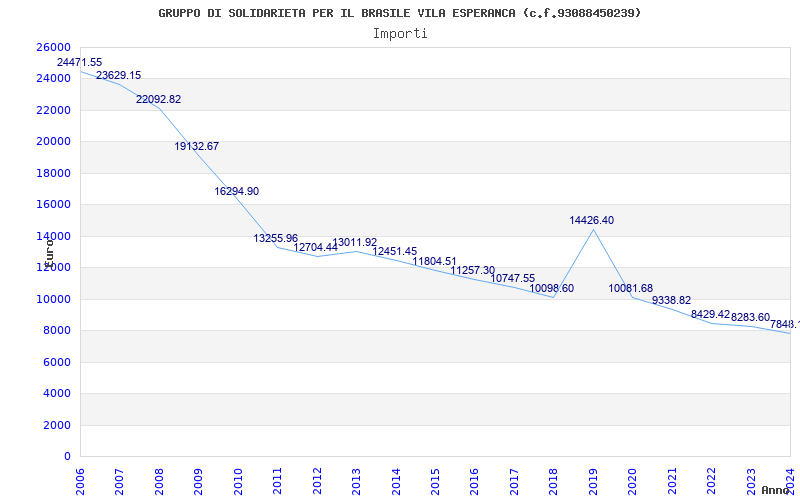Click the 2017 x-axis year label
Viewport: 800px width, 500px height.
514,481
